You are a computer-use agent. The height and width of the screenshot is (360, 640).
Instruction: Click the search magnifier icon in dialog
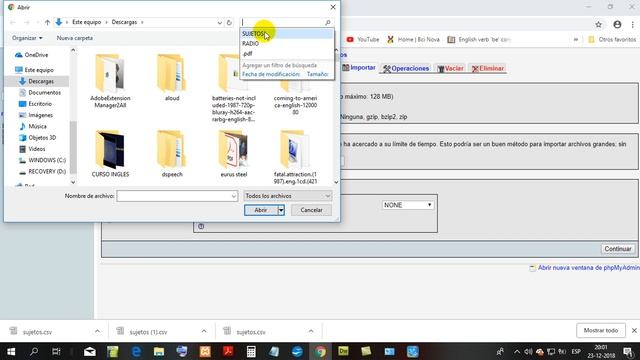(327, 22)
